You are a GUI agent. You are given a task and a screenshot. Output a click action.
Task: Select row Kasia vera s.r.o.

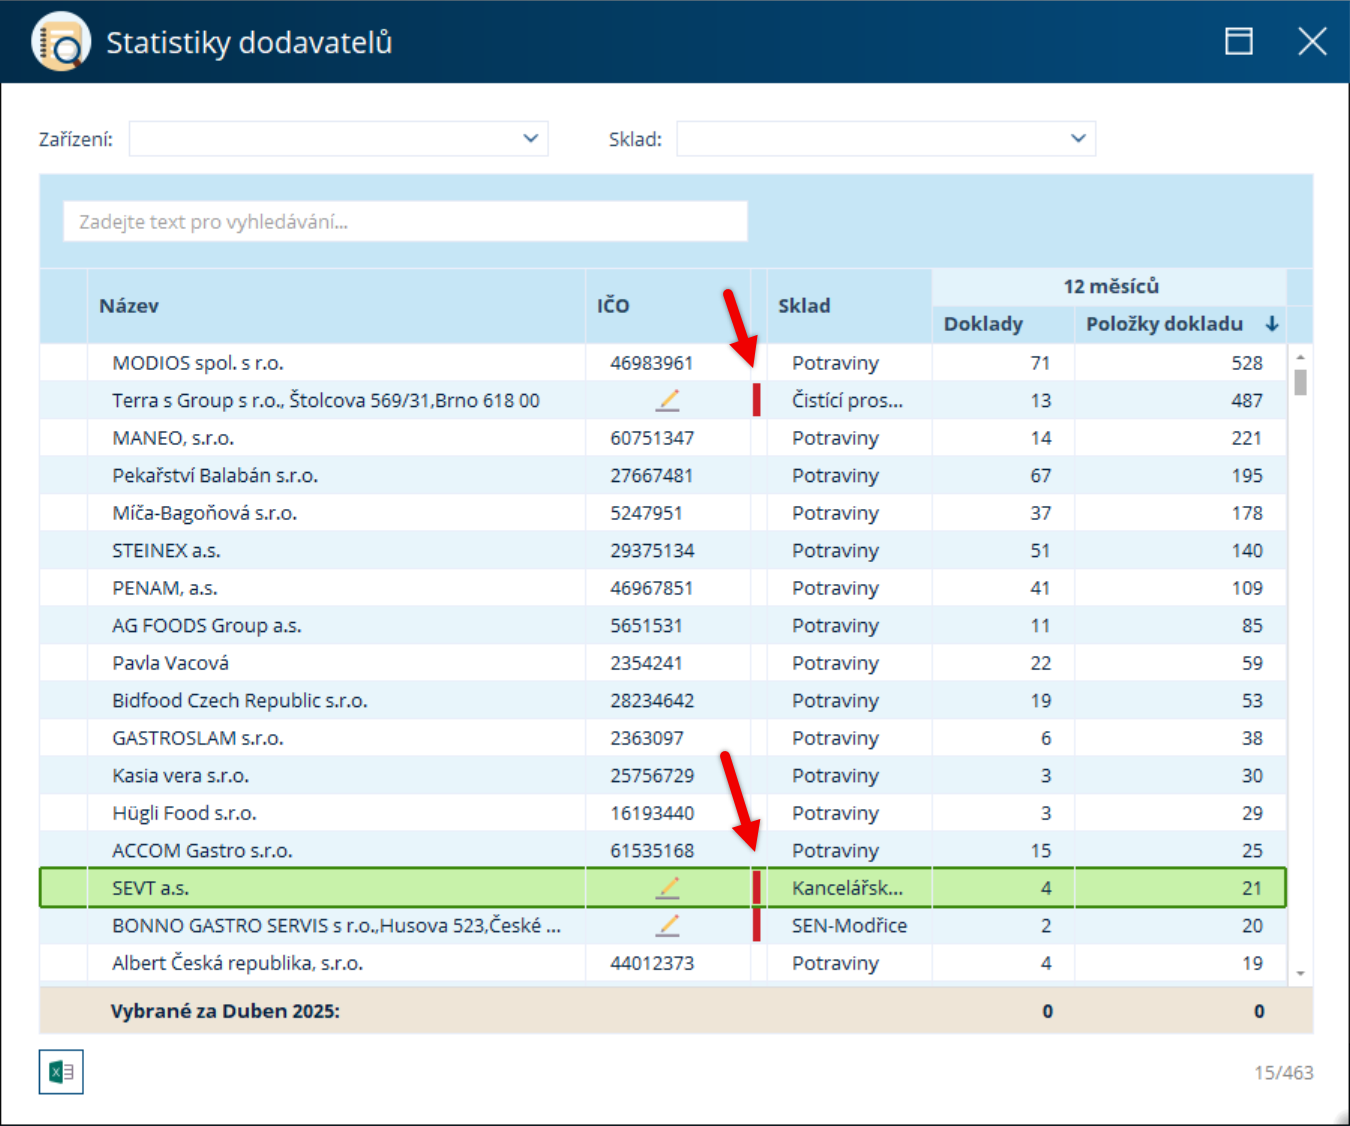pos(663,775)
